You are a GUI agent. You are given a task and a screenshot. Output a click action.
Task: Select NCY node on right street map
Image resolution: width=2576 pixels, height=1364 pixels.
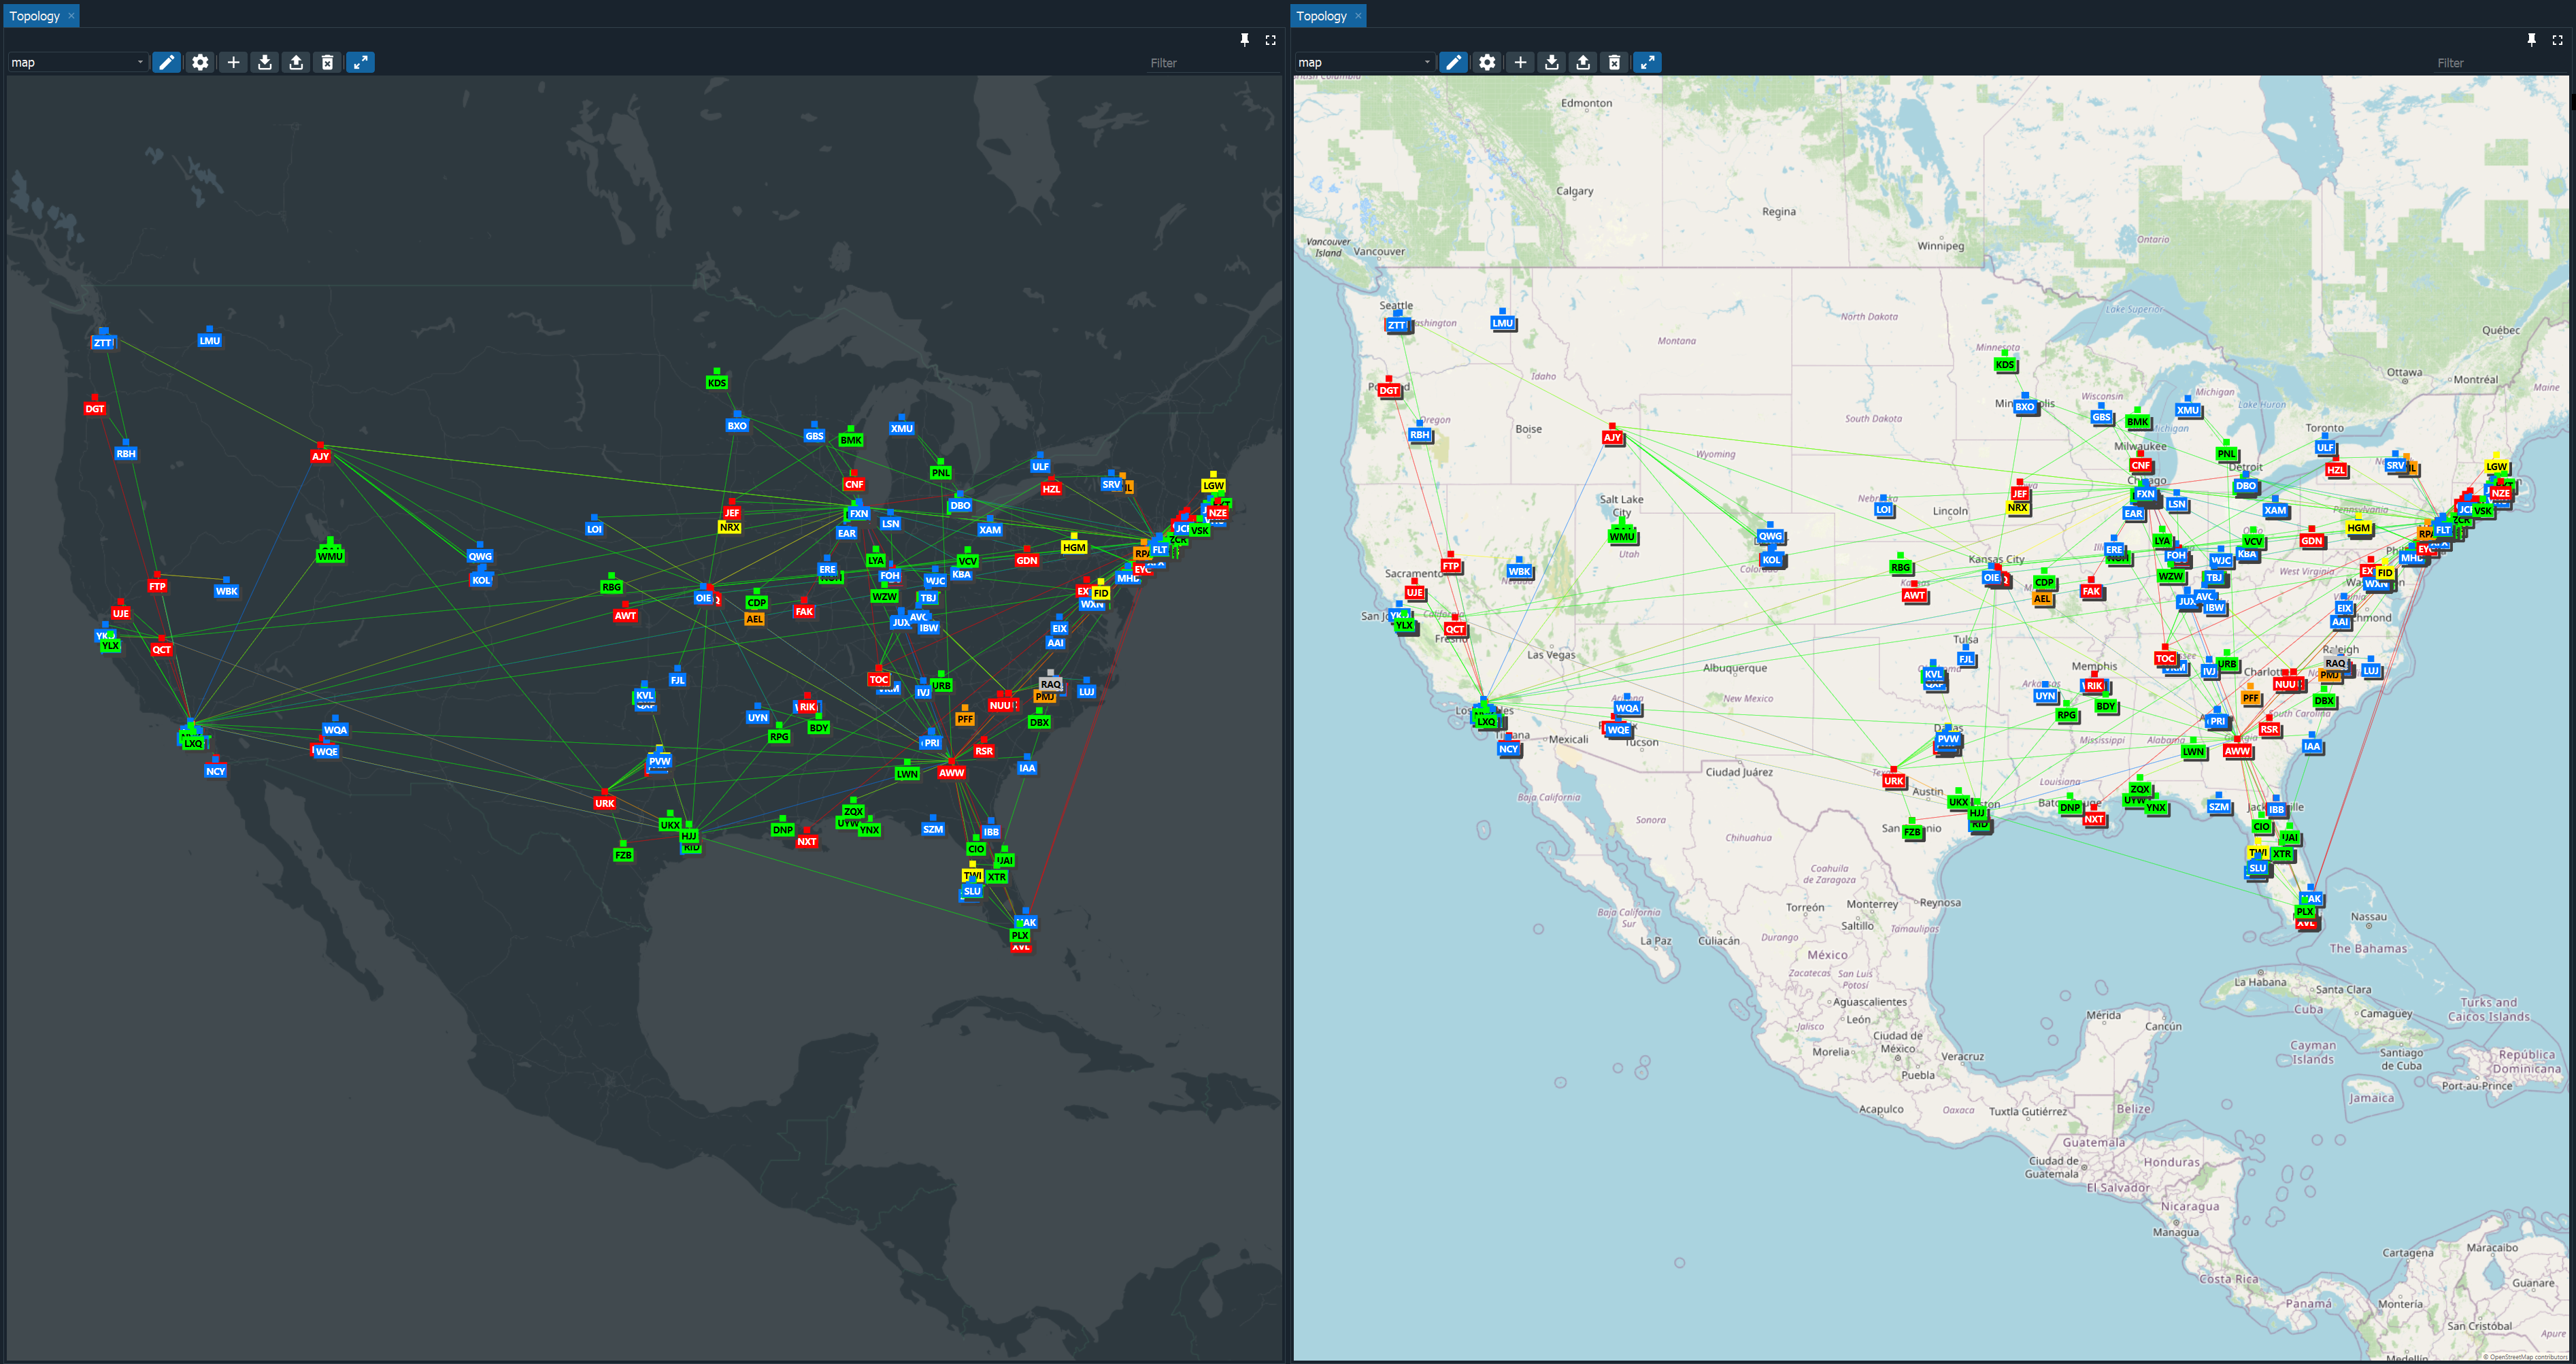click(1508, 748)
